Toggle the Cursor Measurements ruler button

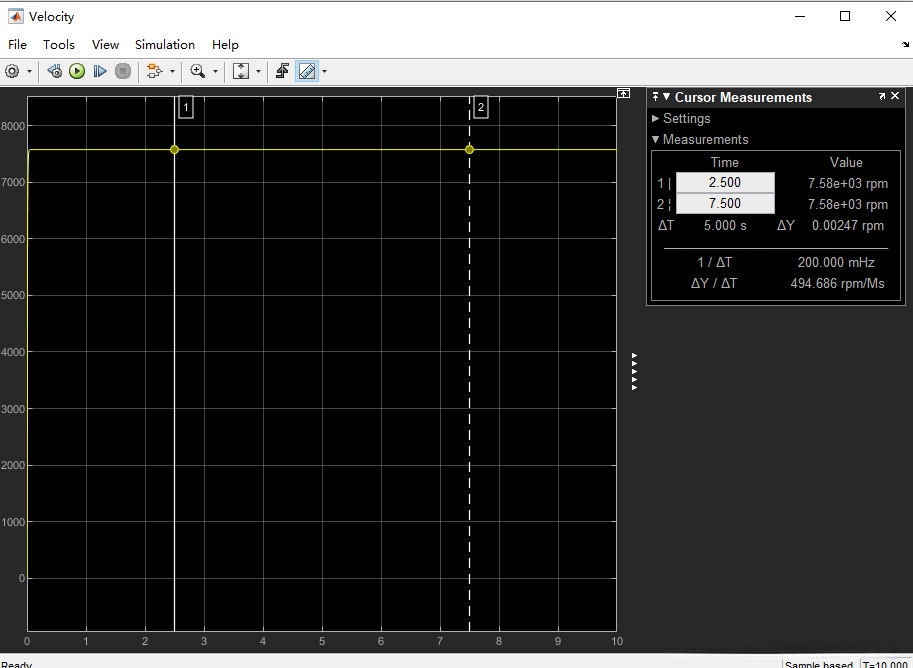coord(307,71)
